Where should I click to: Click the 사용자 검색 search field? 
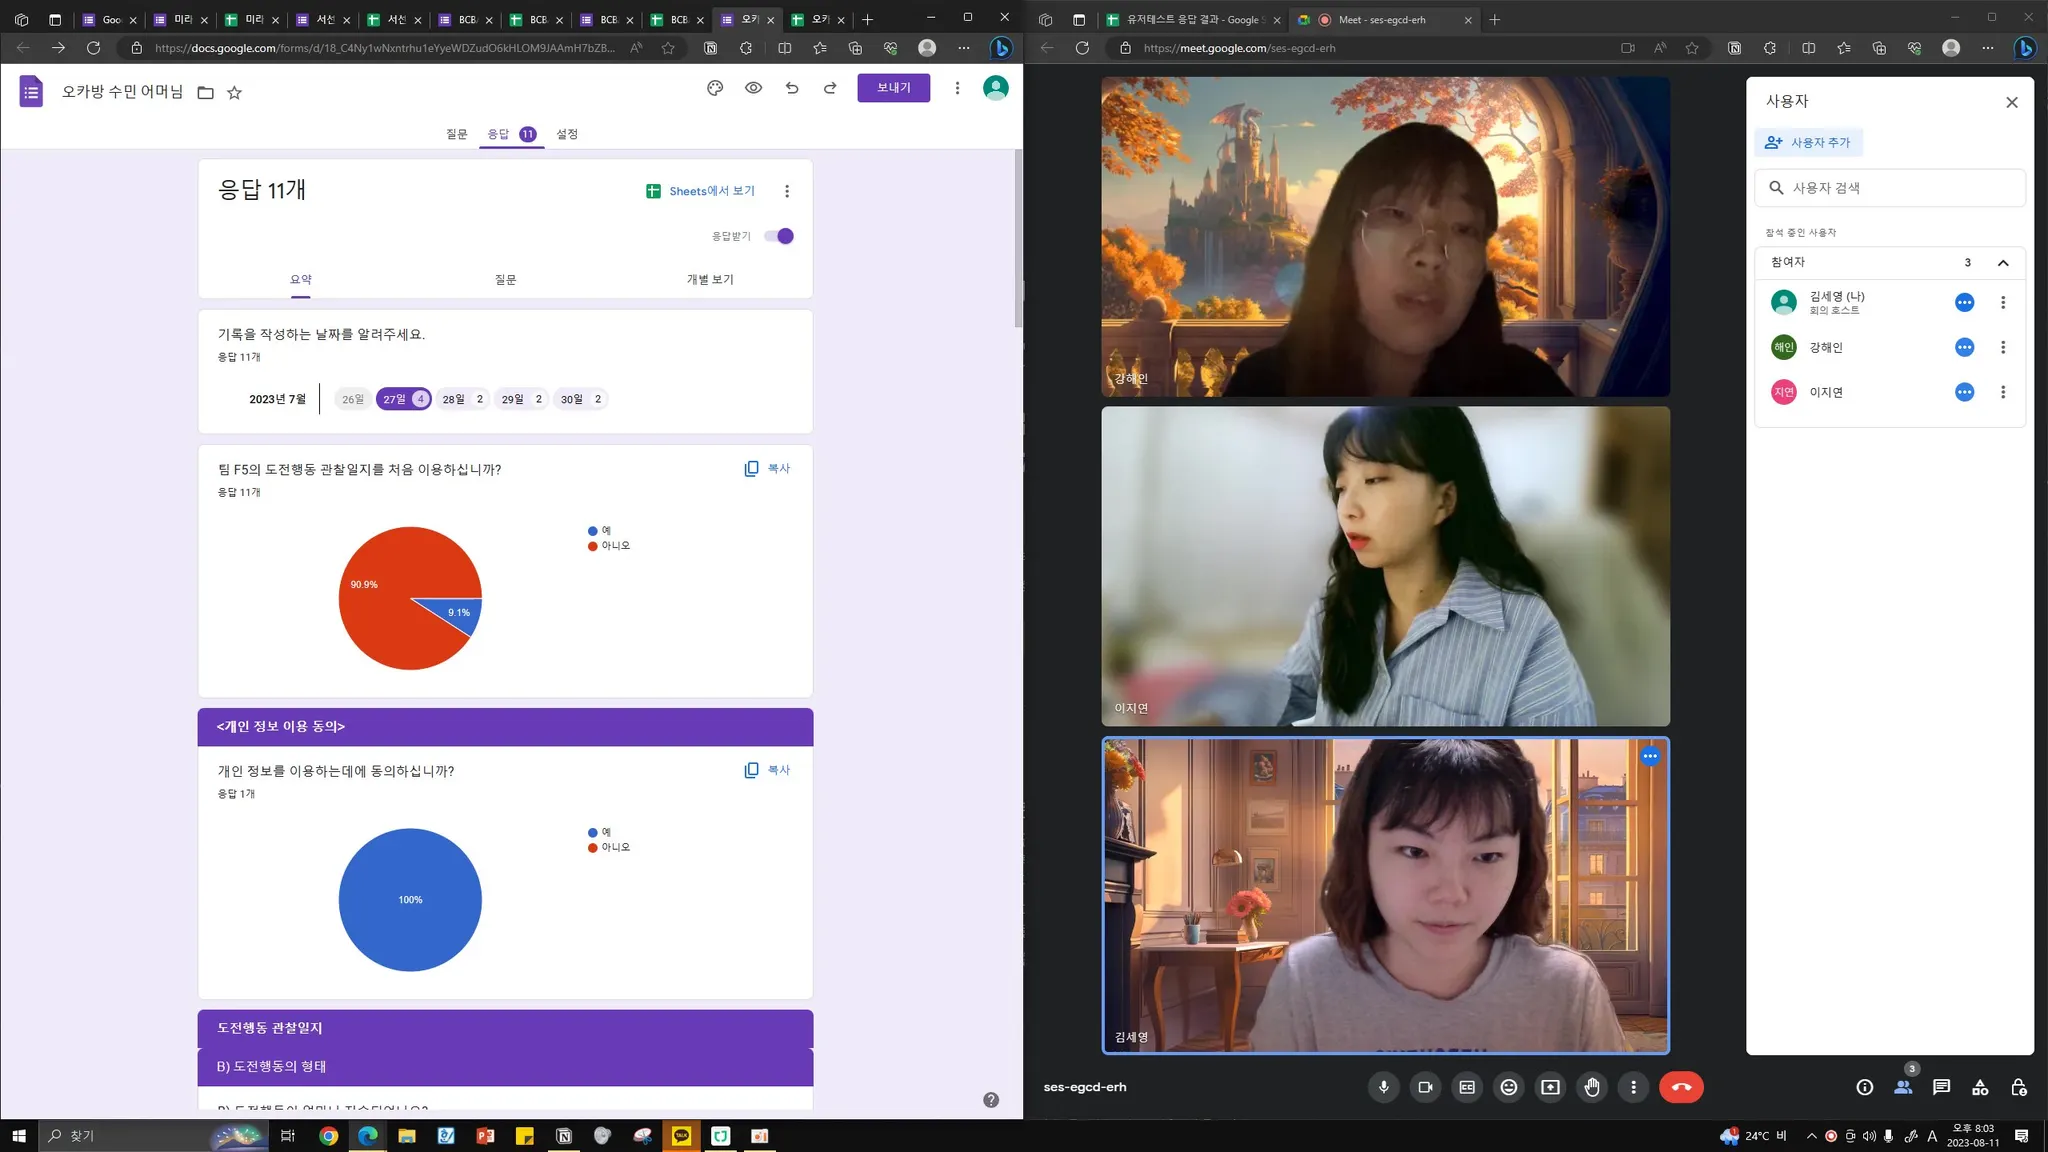point(1890,188)
